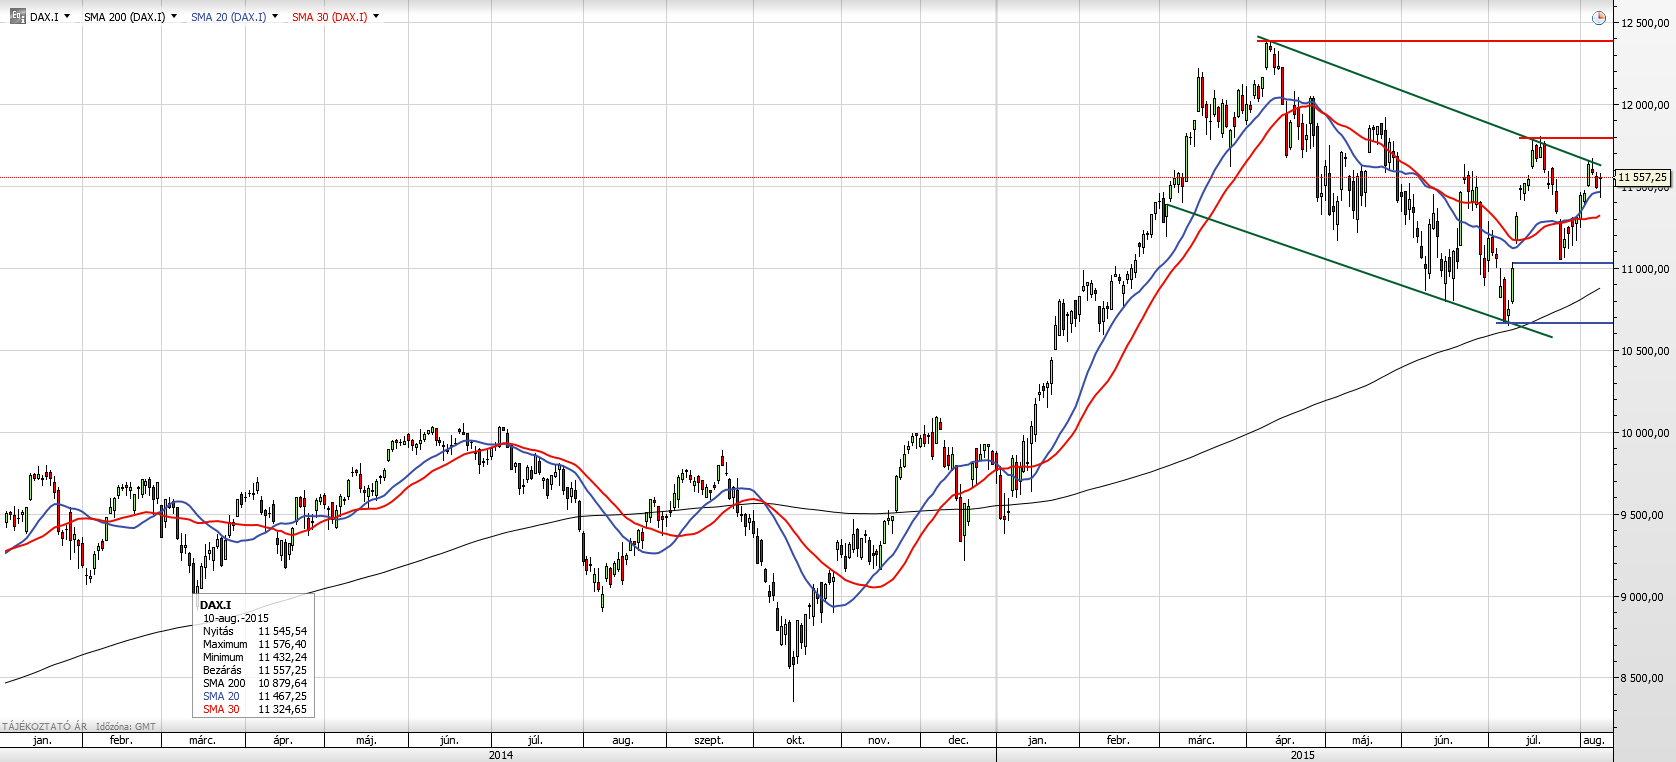Open the DAX.I symbol dropdown arrow

pyautogui.click(x=67, y=16)
